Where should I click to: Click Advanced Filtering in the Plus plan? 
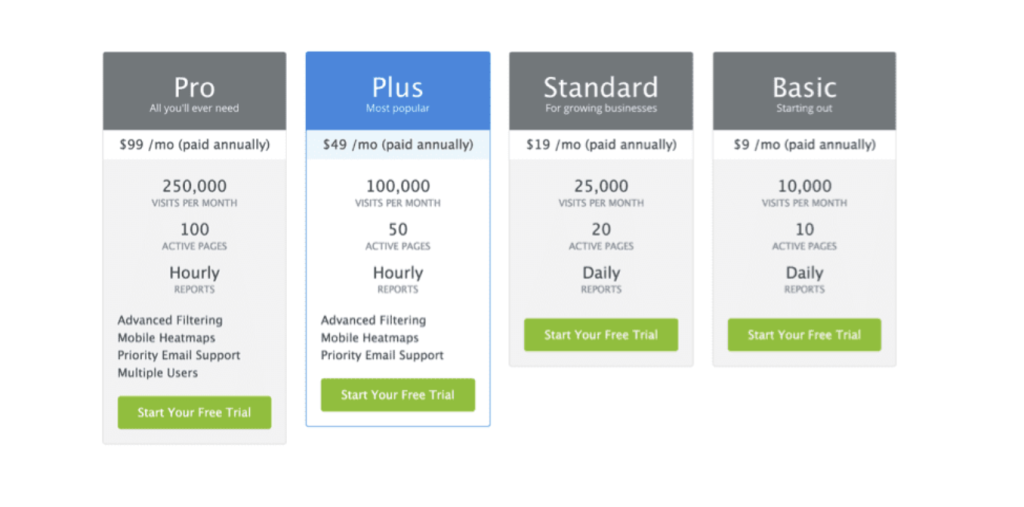click(x=373, y=320)
